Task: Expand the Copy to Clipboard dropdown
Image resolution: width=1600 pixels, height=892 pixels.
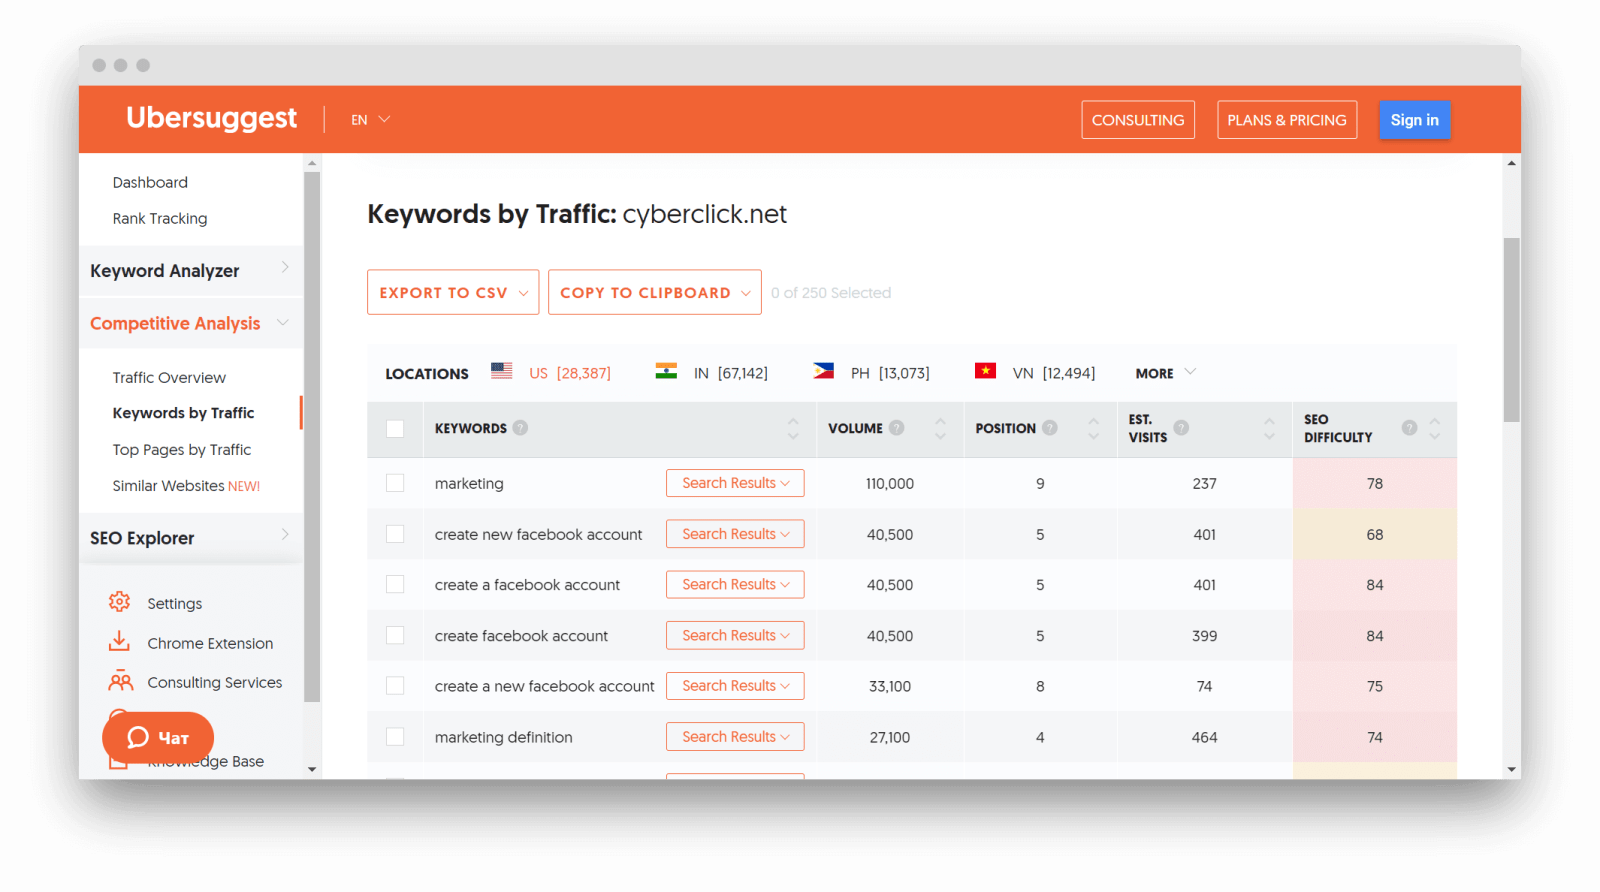Action: pyautogui.click(x=654, y=292)
